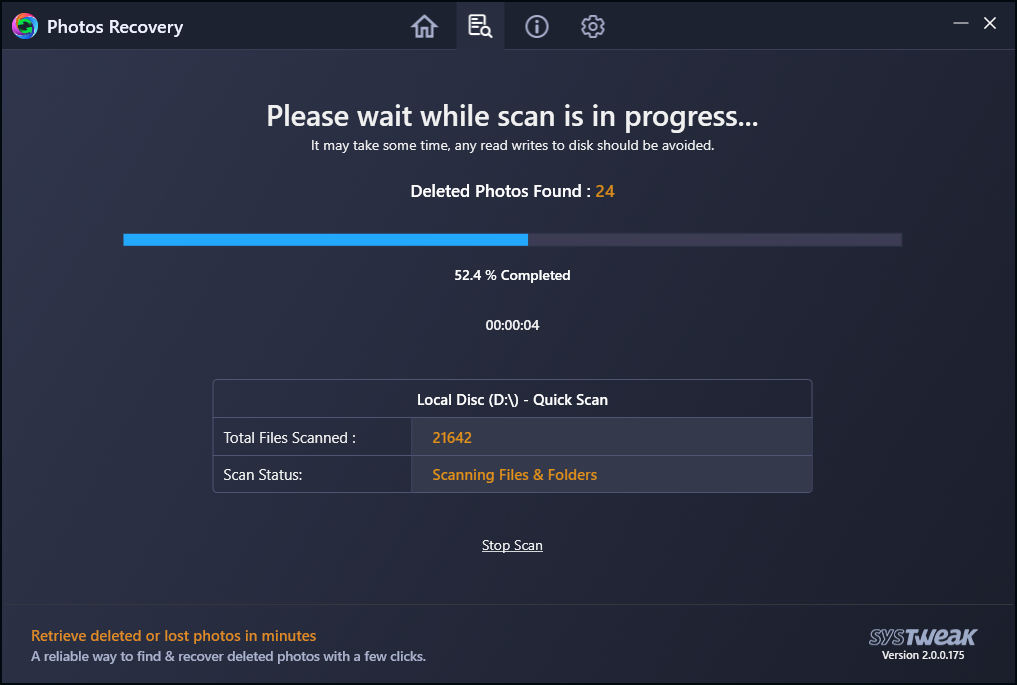Click Retrieve deleted or lost photos text
Viewport: 1017px width, 685px height.
174,636
